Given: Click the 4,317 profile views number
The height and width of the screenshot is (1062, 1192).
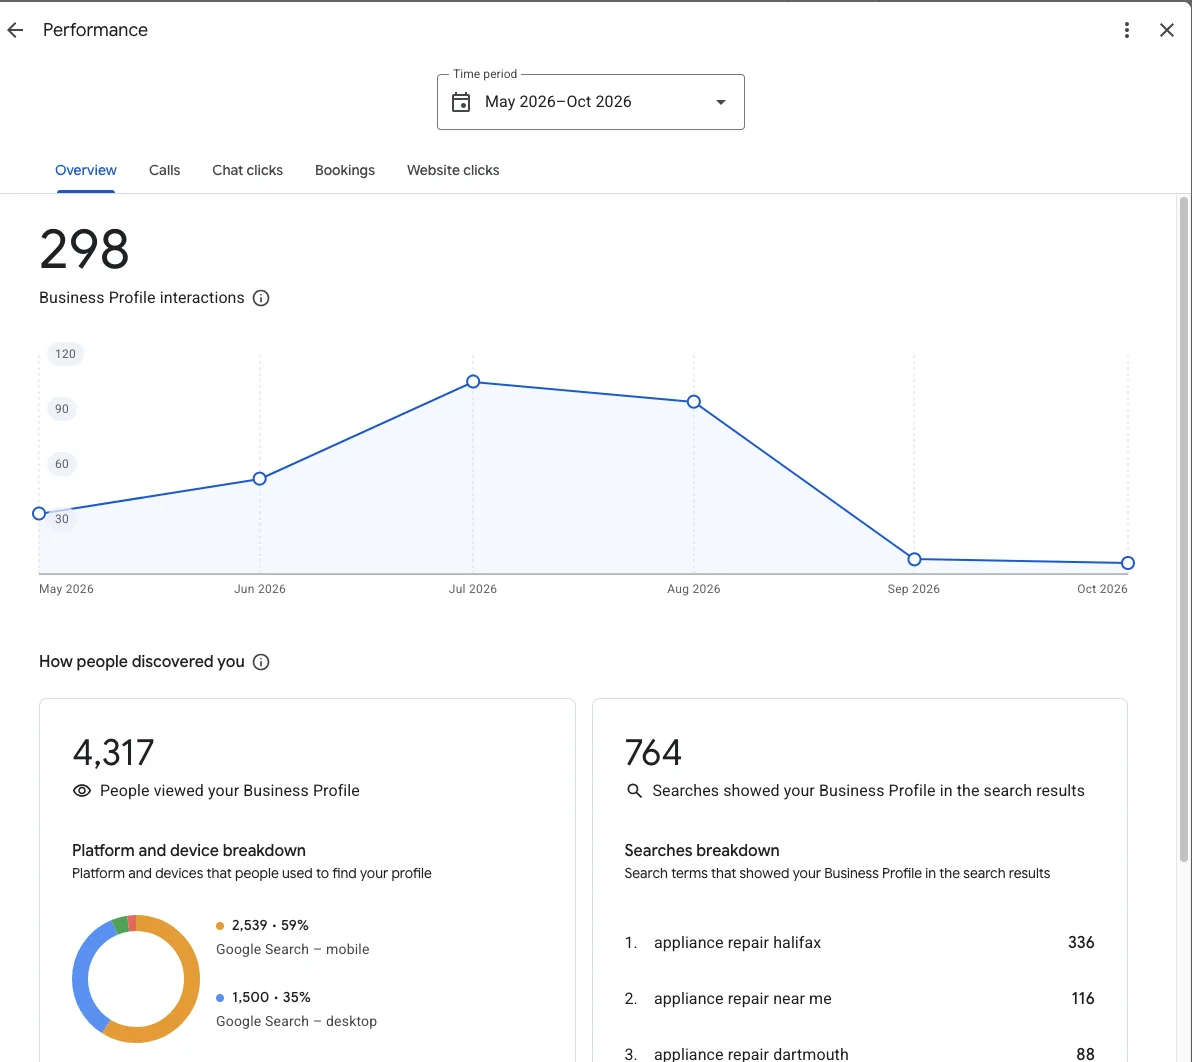Looking at the screenshot, I should pyautogui.click(x=113, y=753).
